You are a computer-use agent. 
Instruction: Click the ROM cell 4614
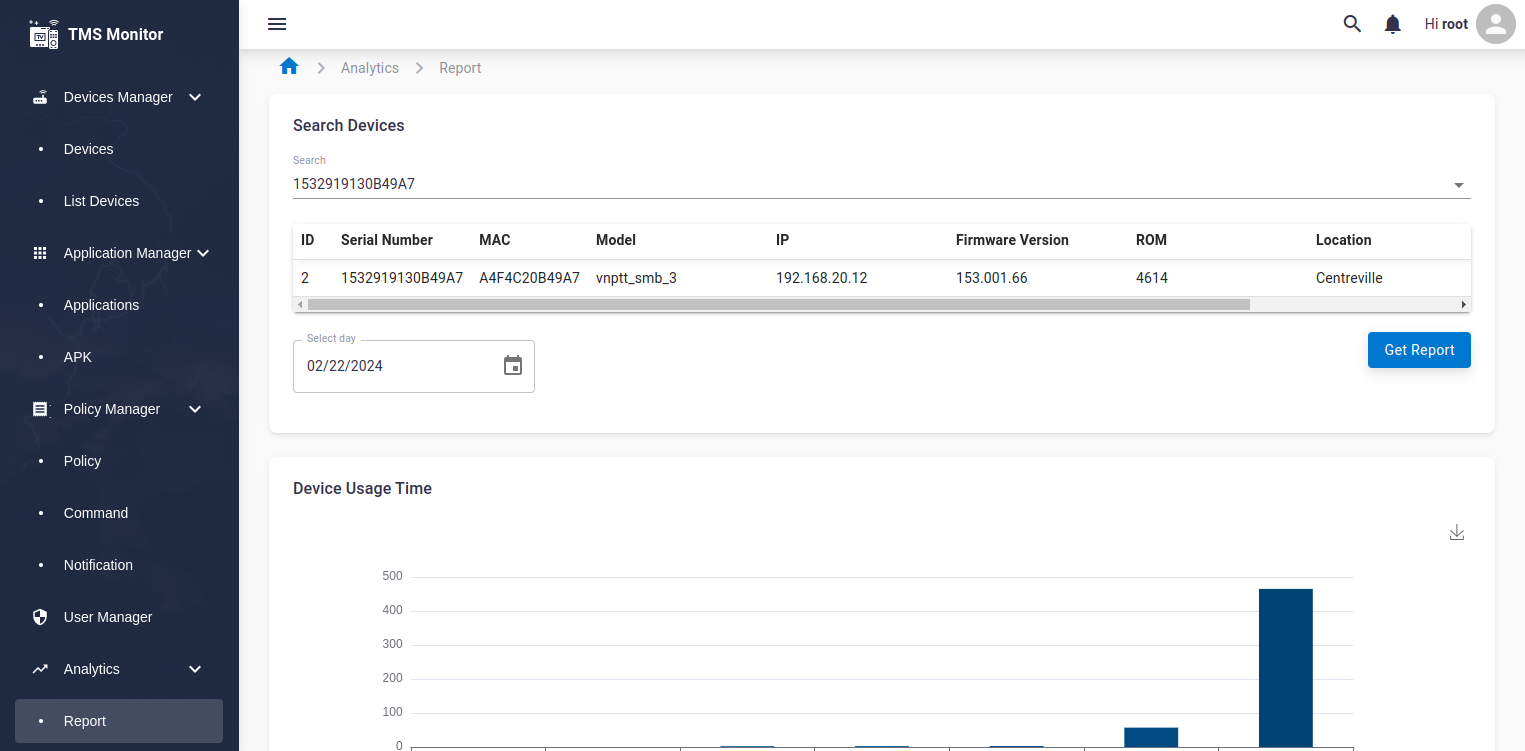click(x=1152, y=278)
